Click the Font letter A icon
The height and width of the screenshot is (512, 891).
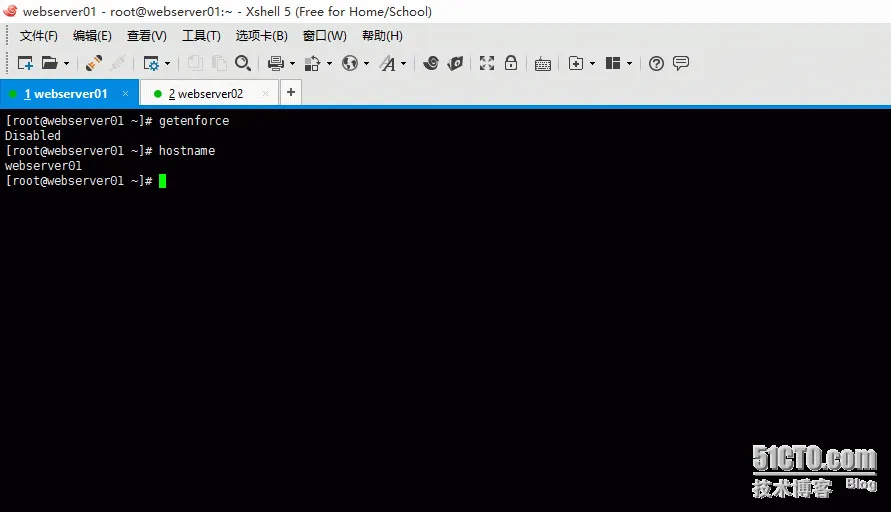pyautogui.click(x=388, y=63)
